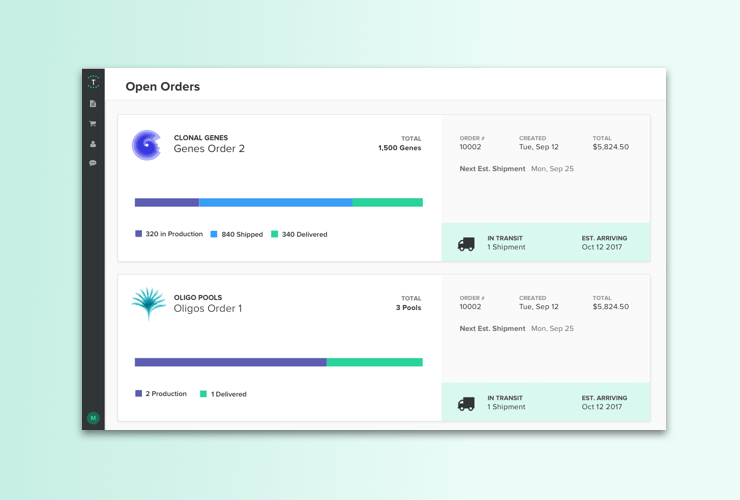Select the 1 Delivered legend swatch

(x=203, y=394)
